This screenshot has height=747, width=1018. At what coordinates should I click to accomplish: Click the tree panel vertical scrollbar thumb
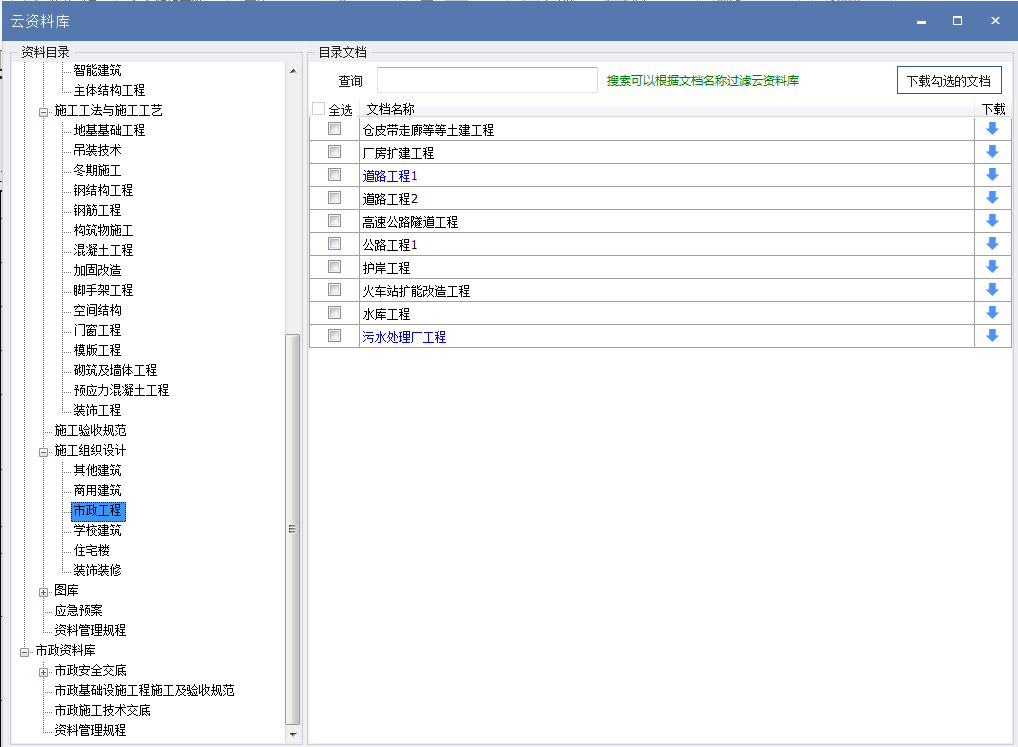click(292, 528)
